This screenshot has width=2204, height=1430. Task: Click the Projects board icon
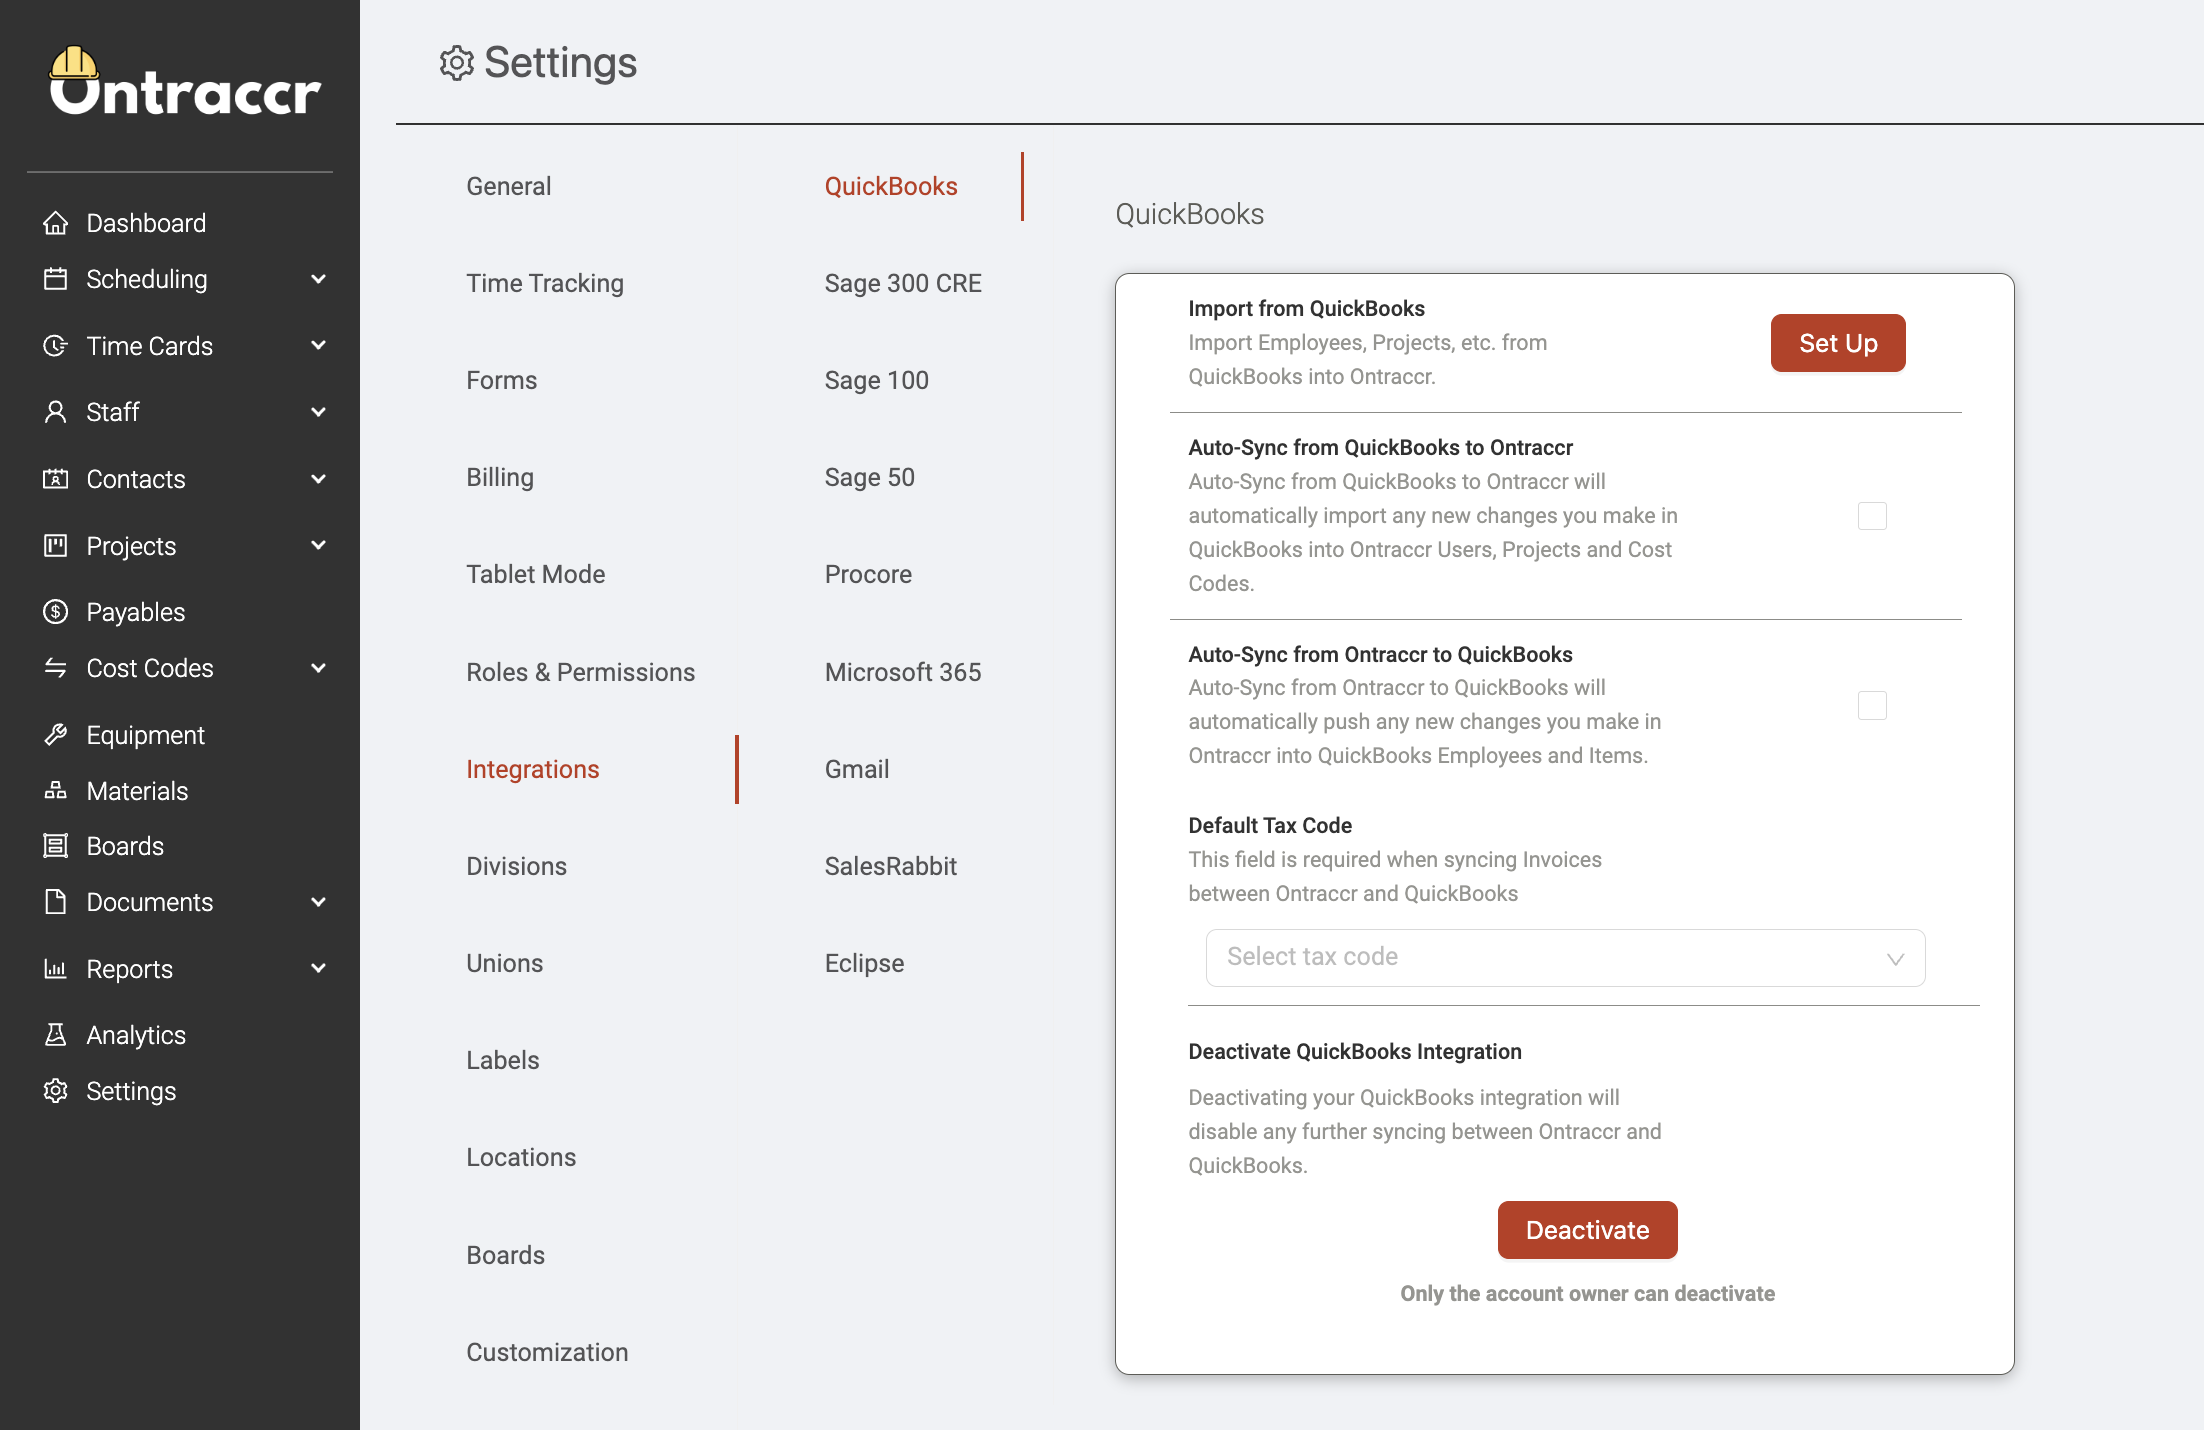(x=56, y=546)
